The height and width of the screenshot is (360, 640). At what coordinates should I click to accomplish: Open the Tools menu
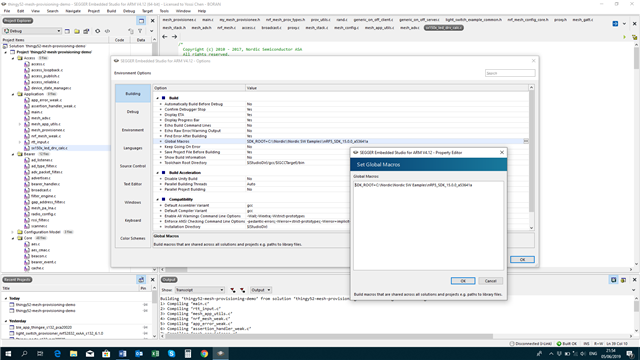(164, 11)
